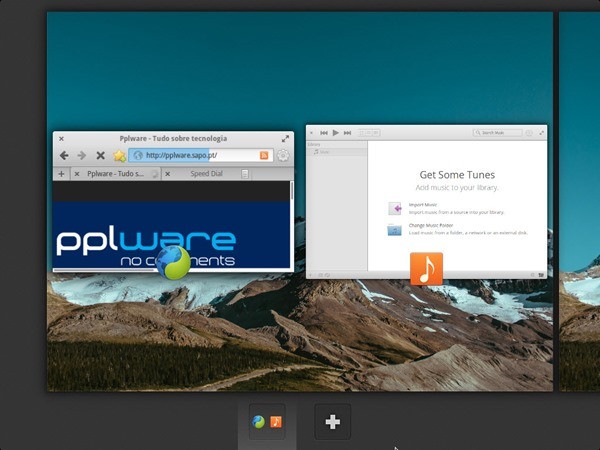Click the tab list icon after Speed Dial
600x450 pixels.
click(245, 174)
